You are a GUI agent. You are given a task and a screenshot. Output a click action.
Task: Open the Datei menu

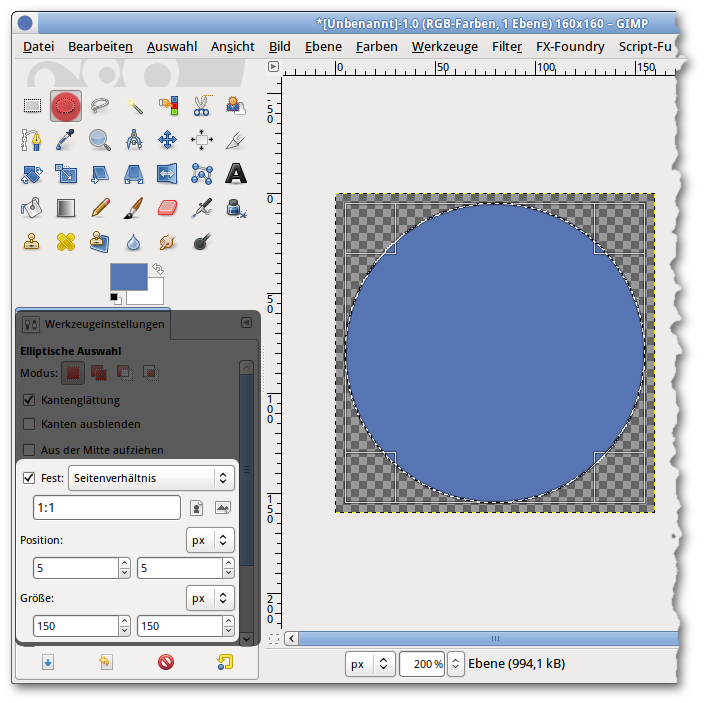coord(38,47)
